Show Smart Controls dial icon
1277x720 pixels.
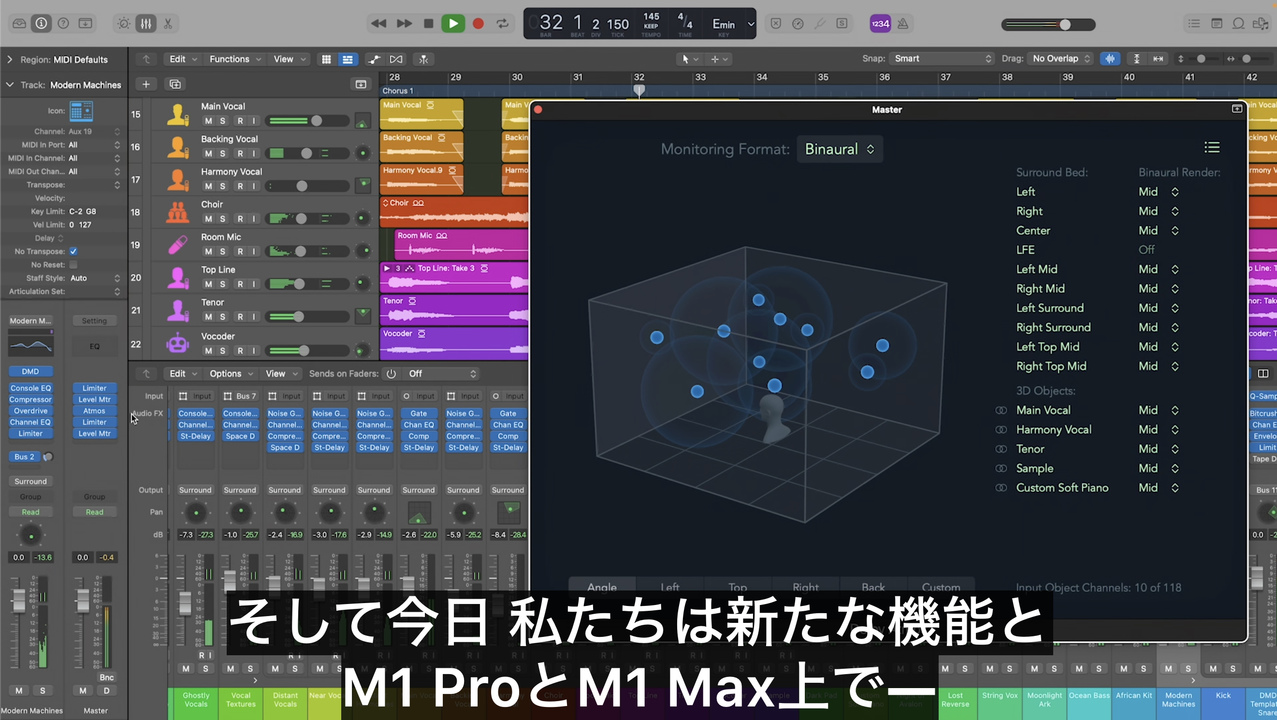(x=124, y=23)
